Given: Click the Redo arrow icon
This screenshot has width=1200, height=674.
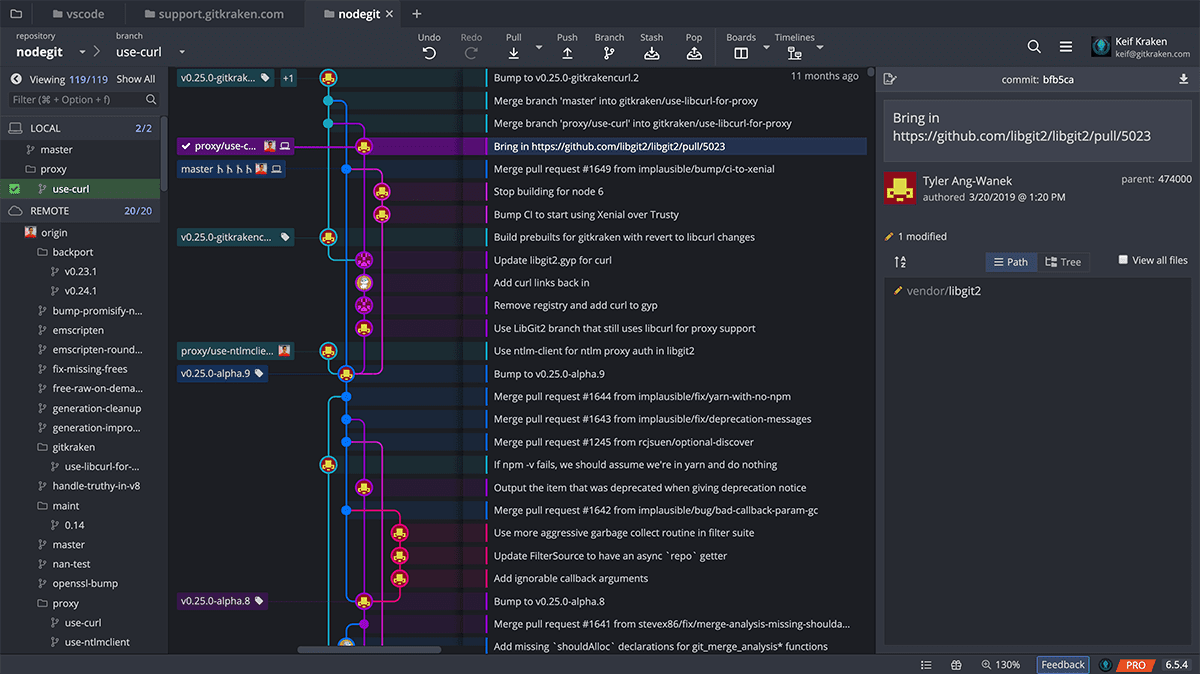Looking at the screenshot, I should click(x=471, y=54).
